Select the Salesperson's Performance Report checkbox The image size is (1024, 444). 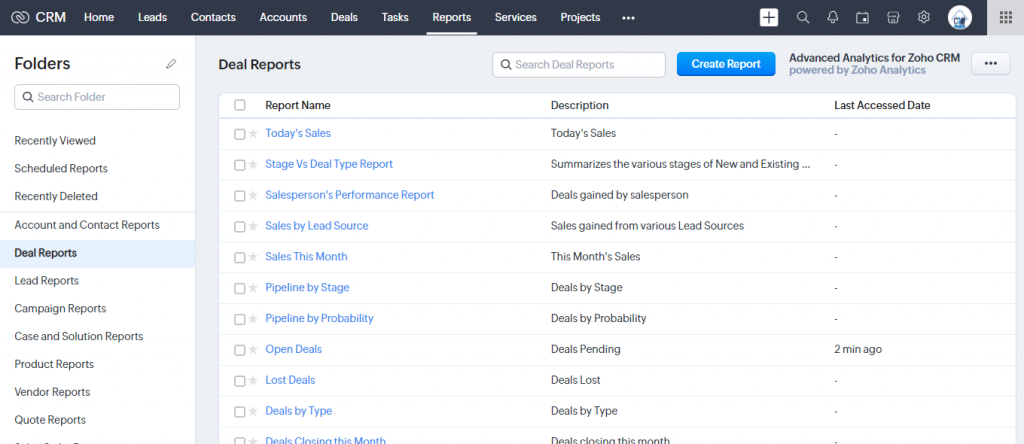click(240, 195)
